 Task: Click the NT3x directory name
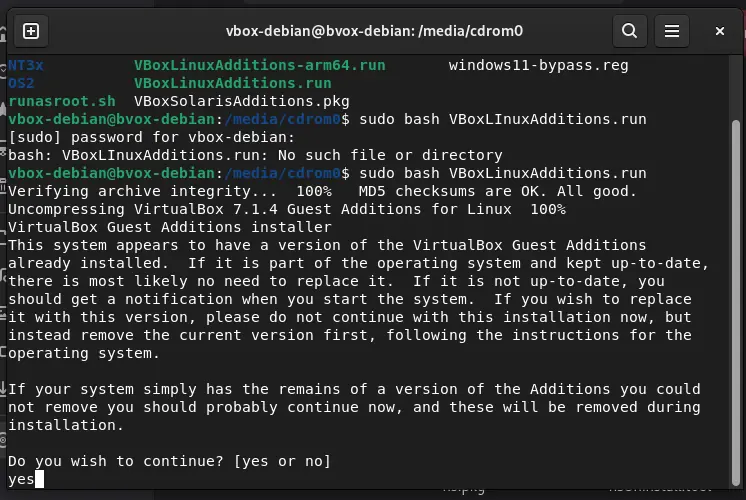(x=28, y=65)
